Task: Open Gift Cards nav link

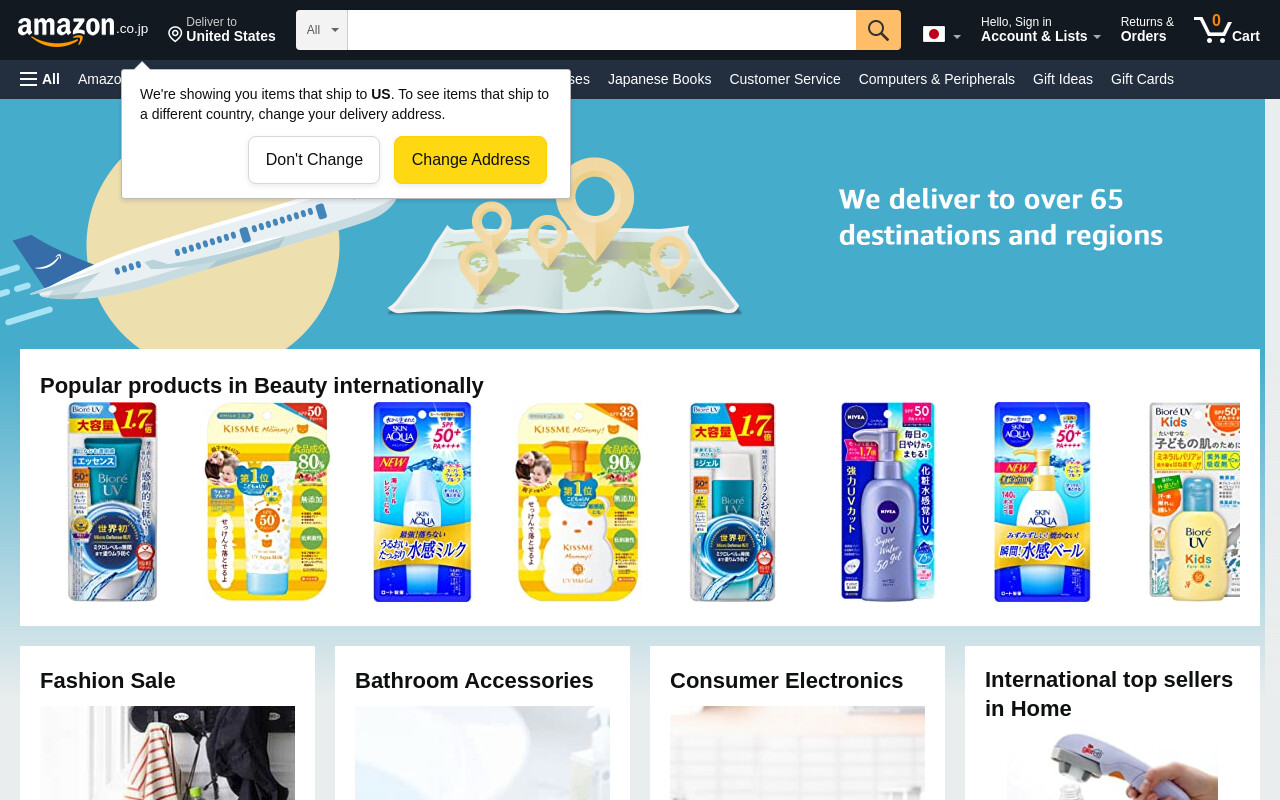Action: coord(1142,79)
